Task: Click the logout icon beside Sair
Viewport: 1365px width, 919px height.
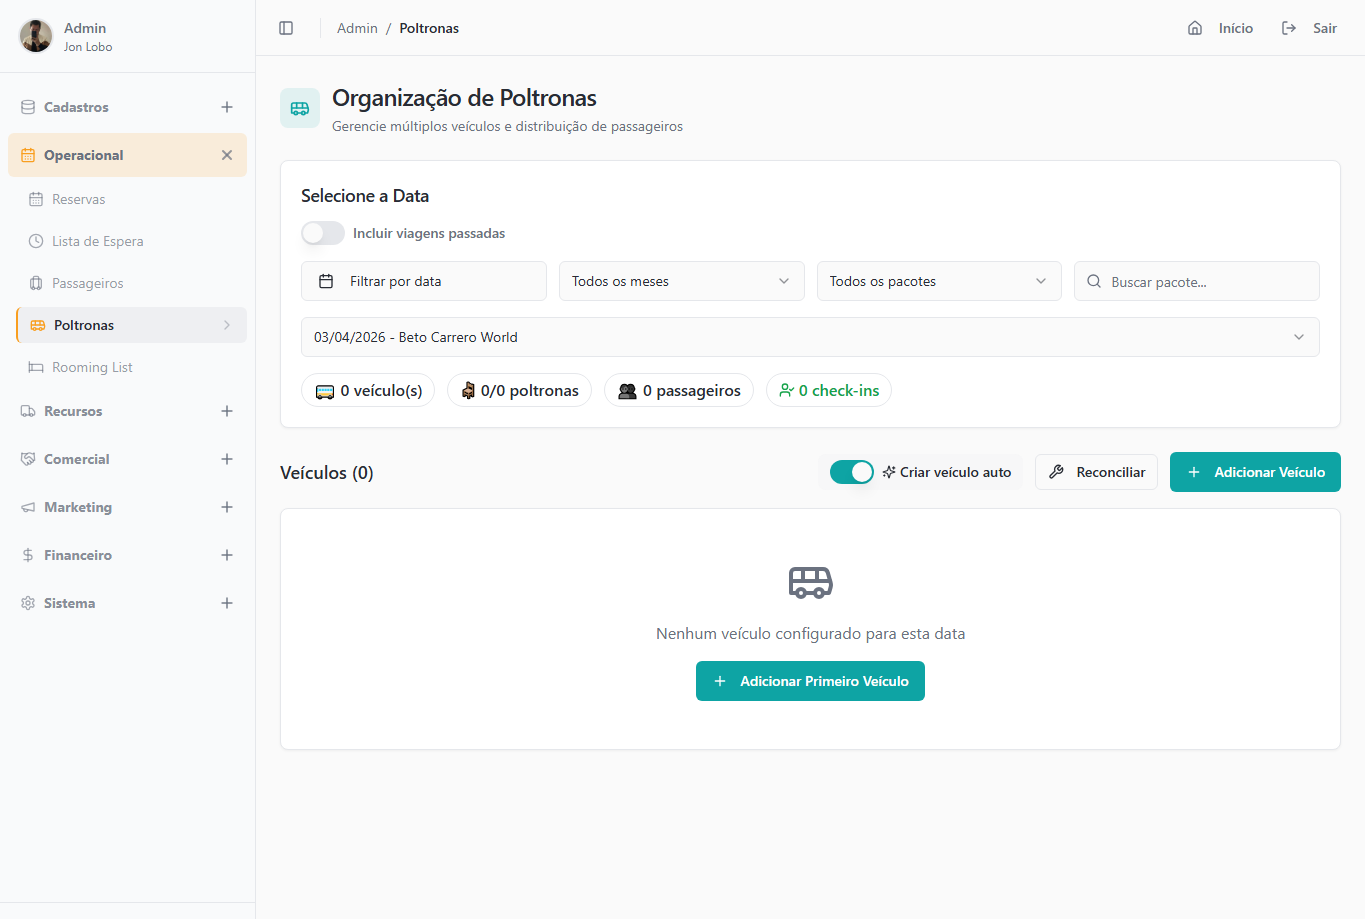Action: (1289, 28)
